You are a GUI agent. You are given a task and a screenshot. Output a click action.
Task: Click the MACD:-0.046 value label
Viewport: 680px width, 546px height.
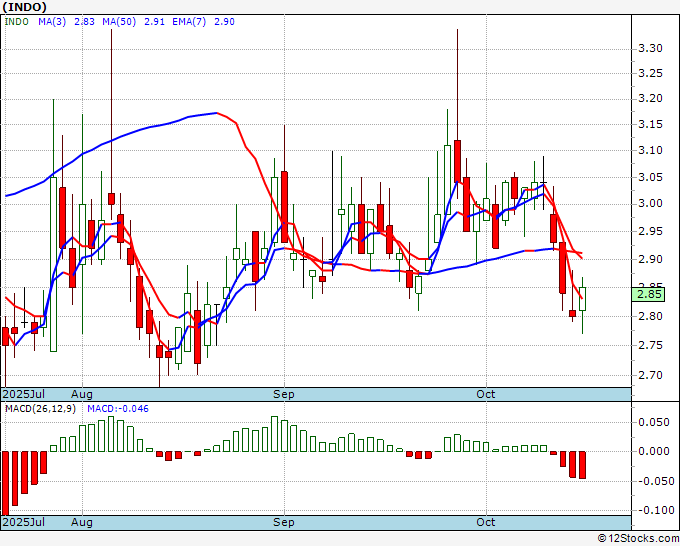pos(118,409)
